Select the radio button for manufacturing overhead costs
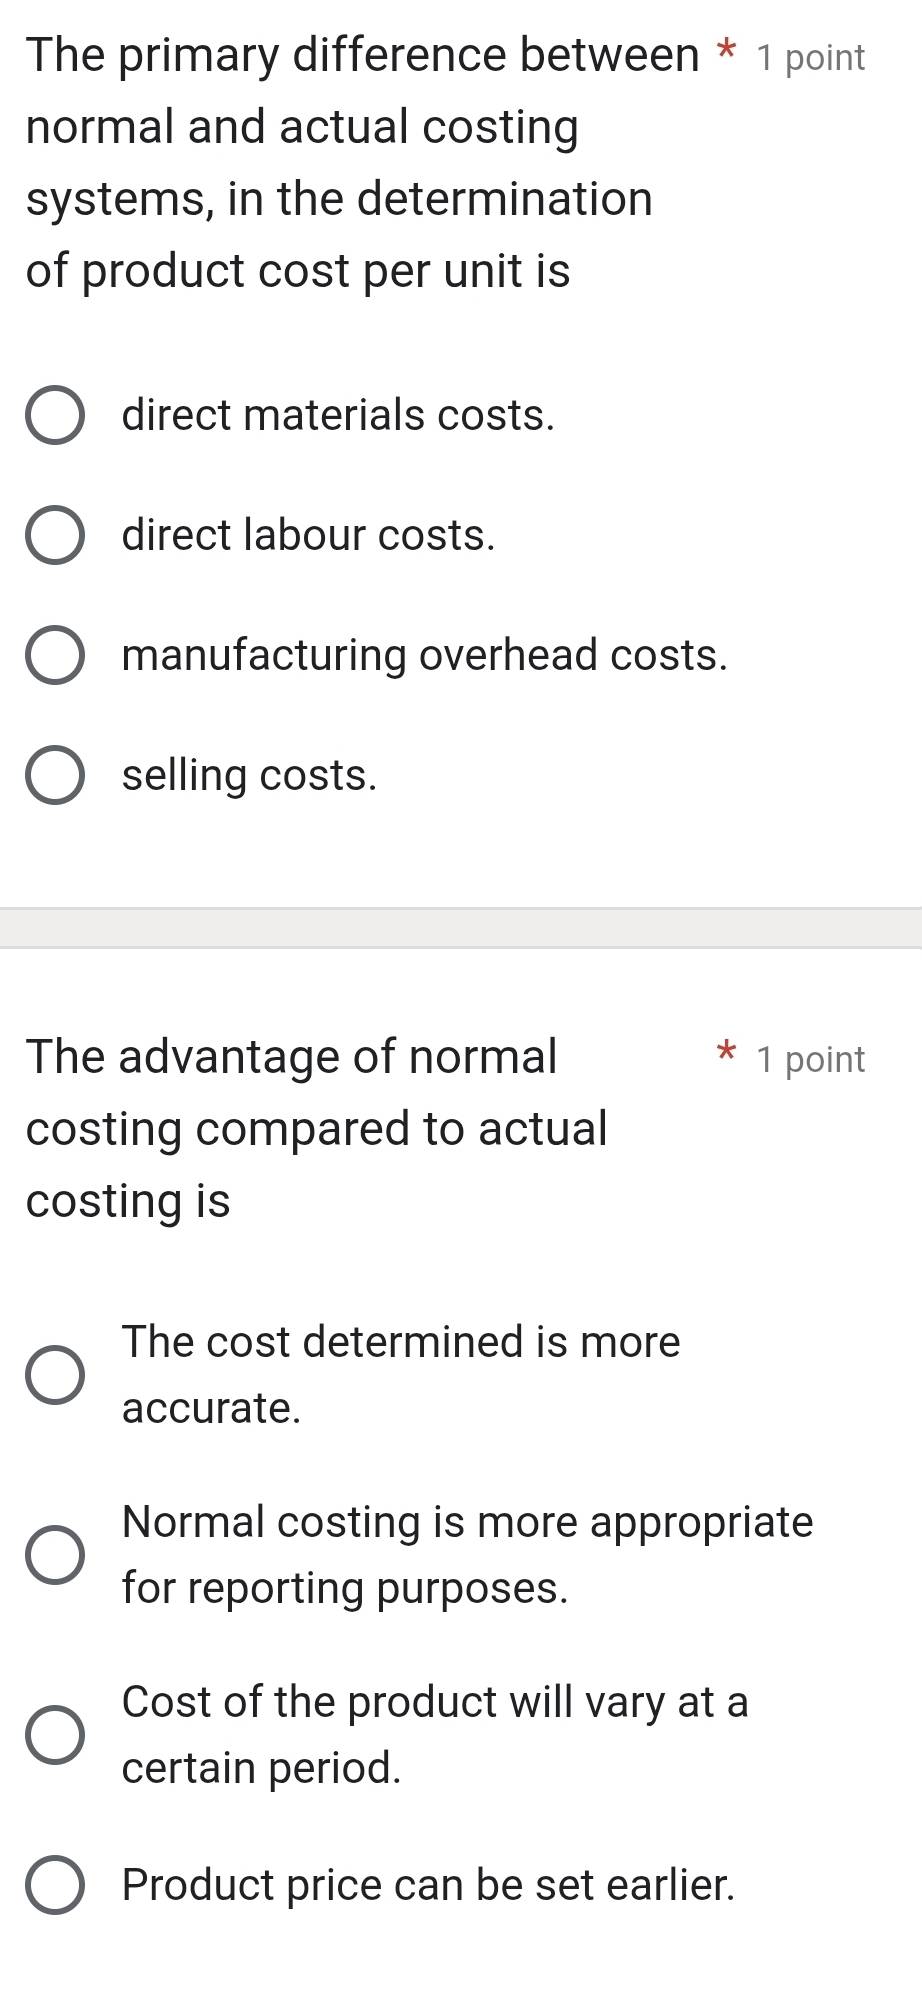 click(54, 656)
